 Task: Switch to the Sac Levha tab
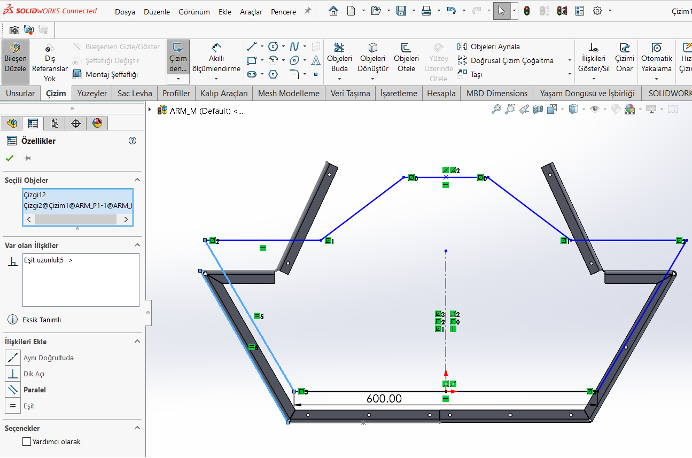click(135, 93)
